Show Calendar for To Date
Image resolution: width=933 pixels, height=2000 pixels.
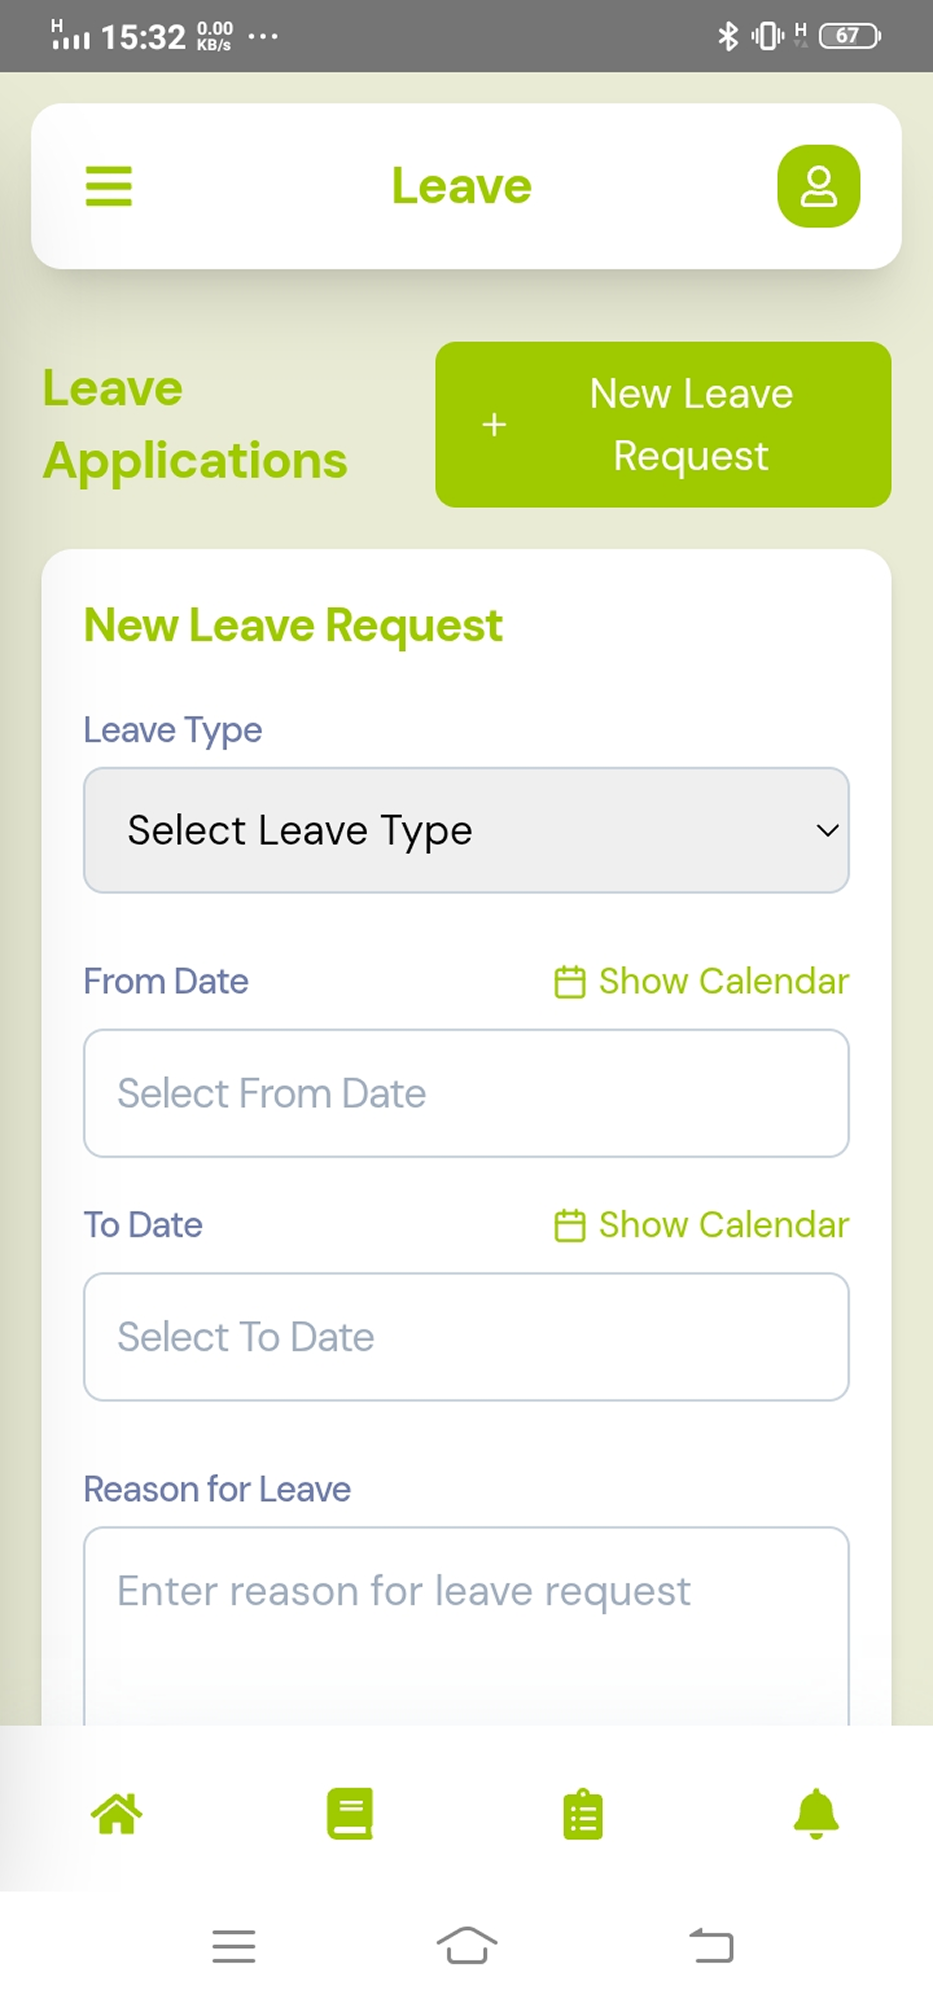point(723,1225)
